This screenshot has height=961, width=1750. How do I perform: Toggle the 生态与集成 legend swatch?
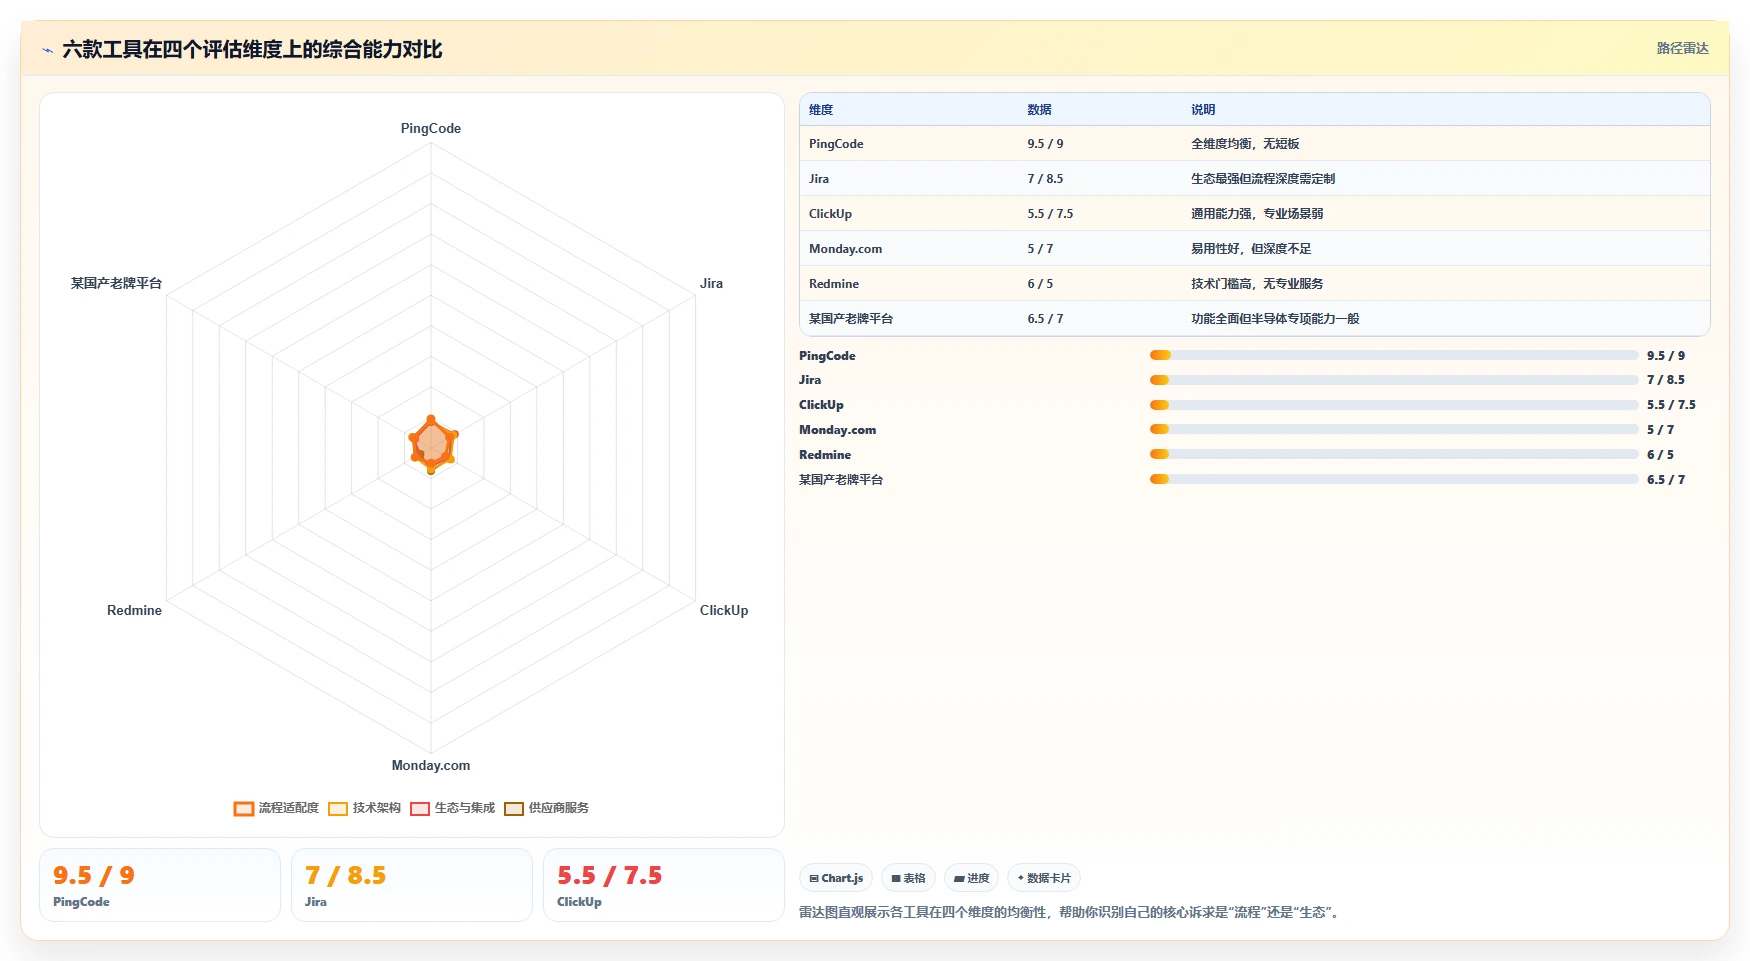[x=420, y=808]
